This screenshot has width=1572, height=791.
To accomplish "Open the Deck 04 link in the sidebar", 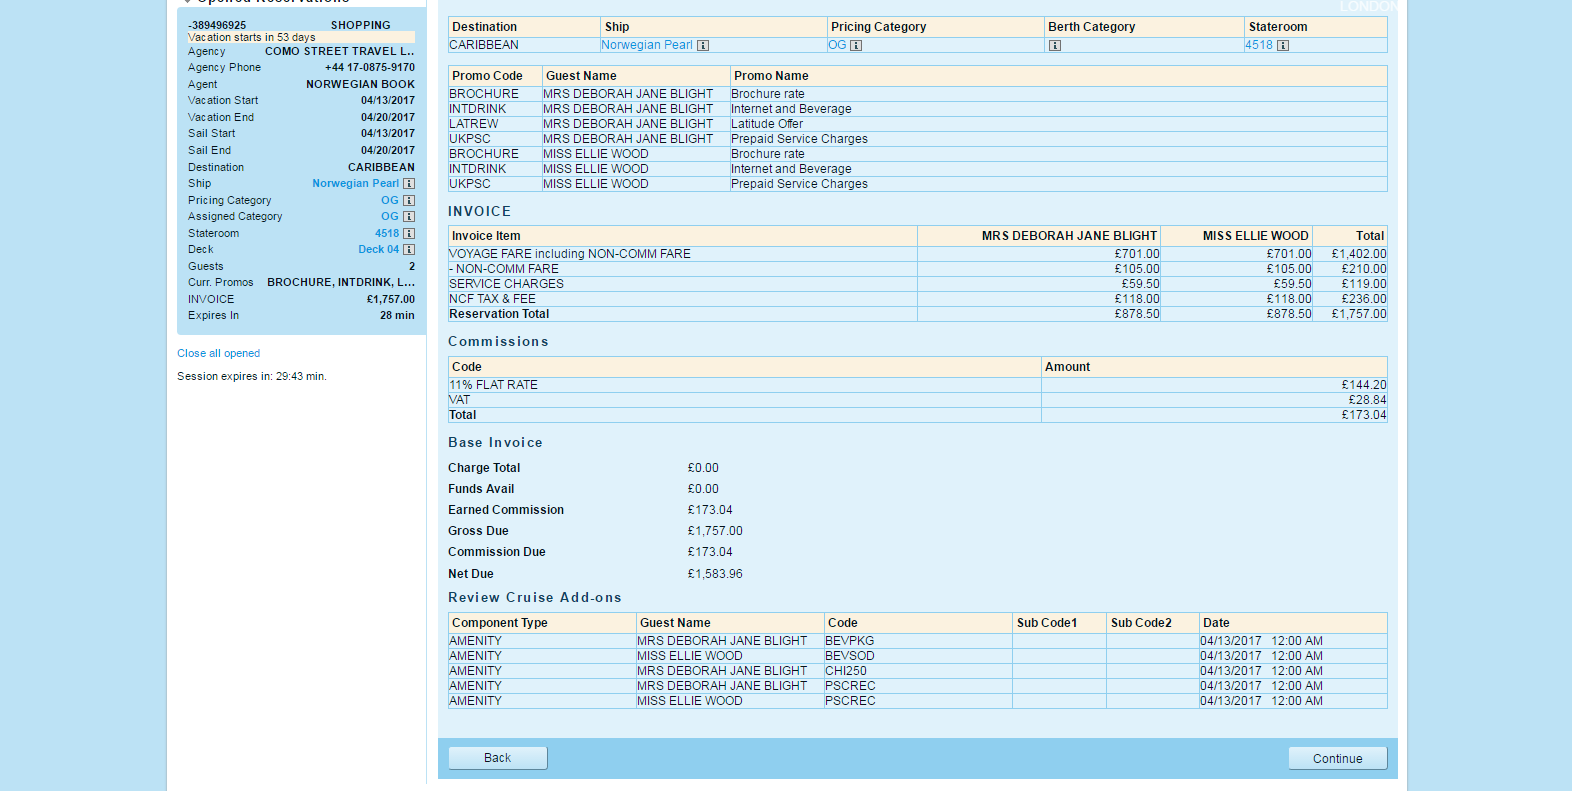I will 378,250.
